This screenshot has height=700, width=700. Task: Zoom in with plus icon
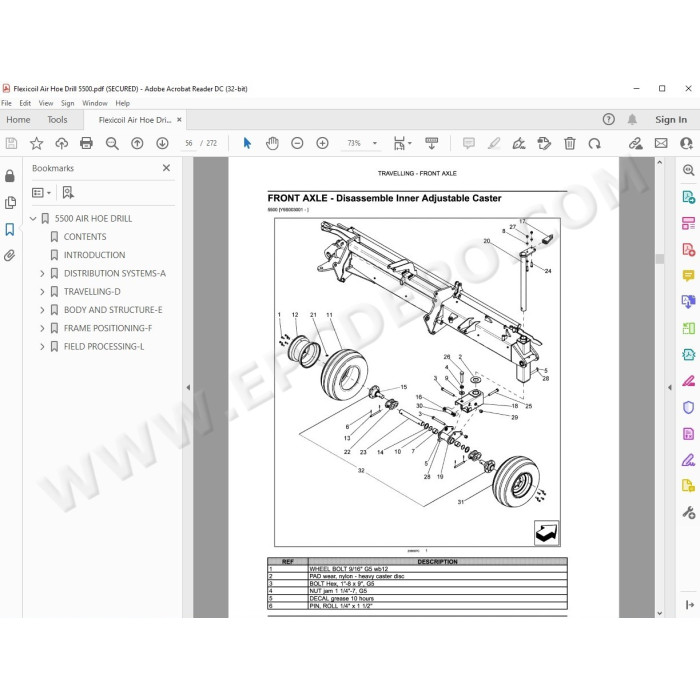(x=322, y=143)
